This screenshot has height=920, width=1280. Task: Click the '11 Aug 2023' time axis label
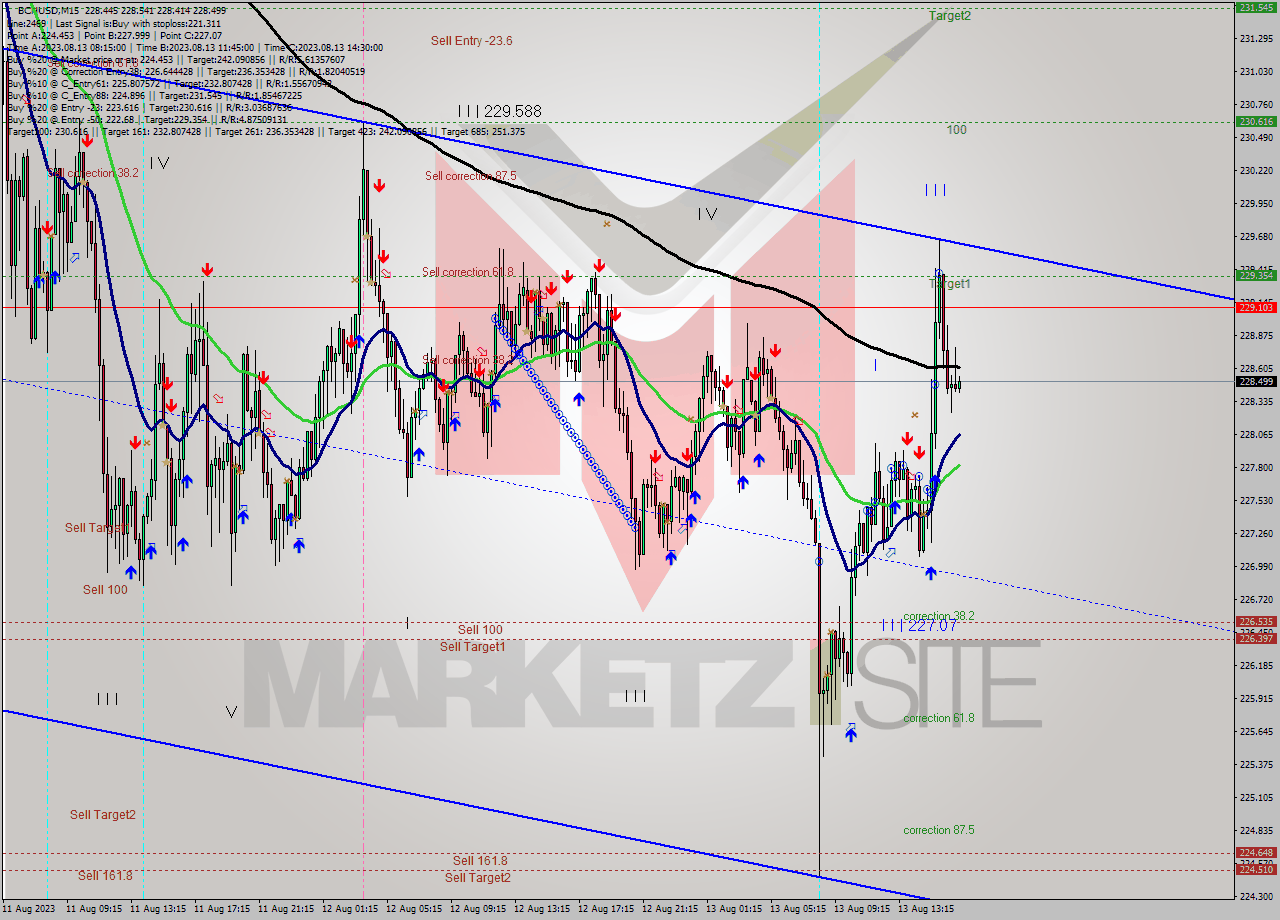click(x=29, y=909)
